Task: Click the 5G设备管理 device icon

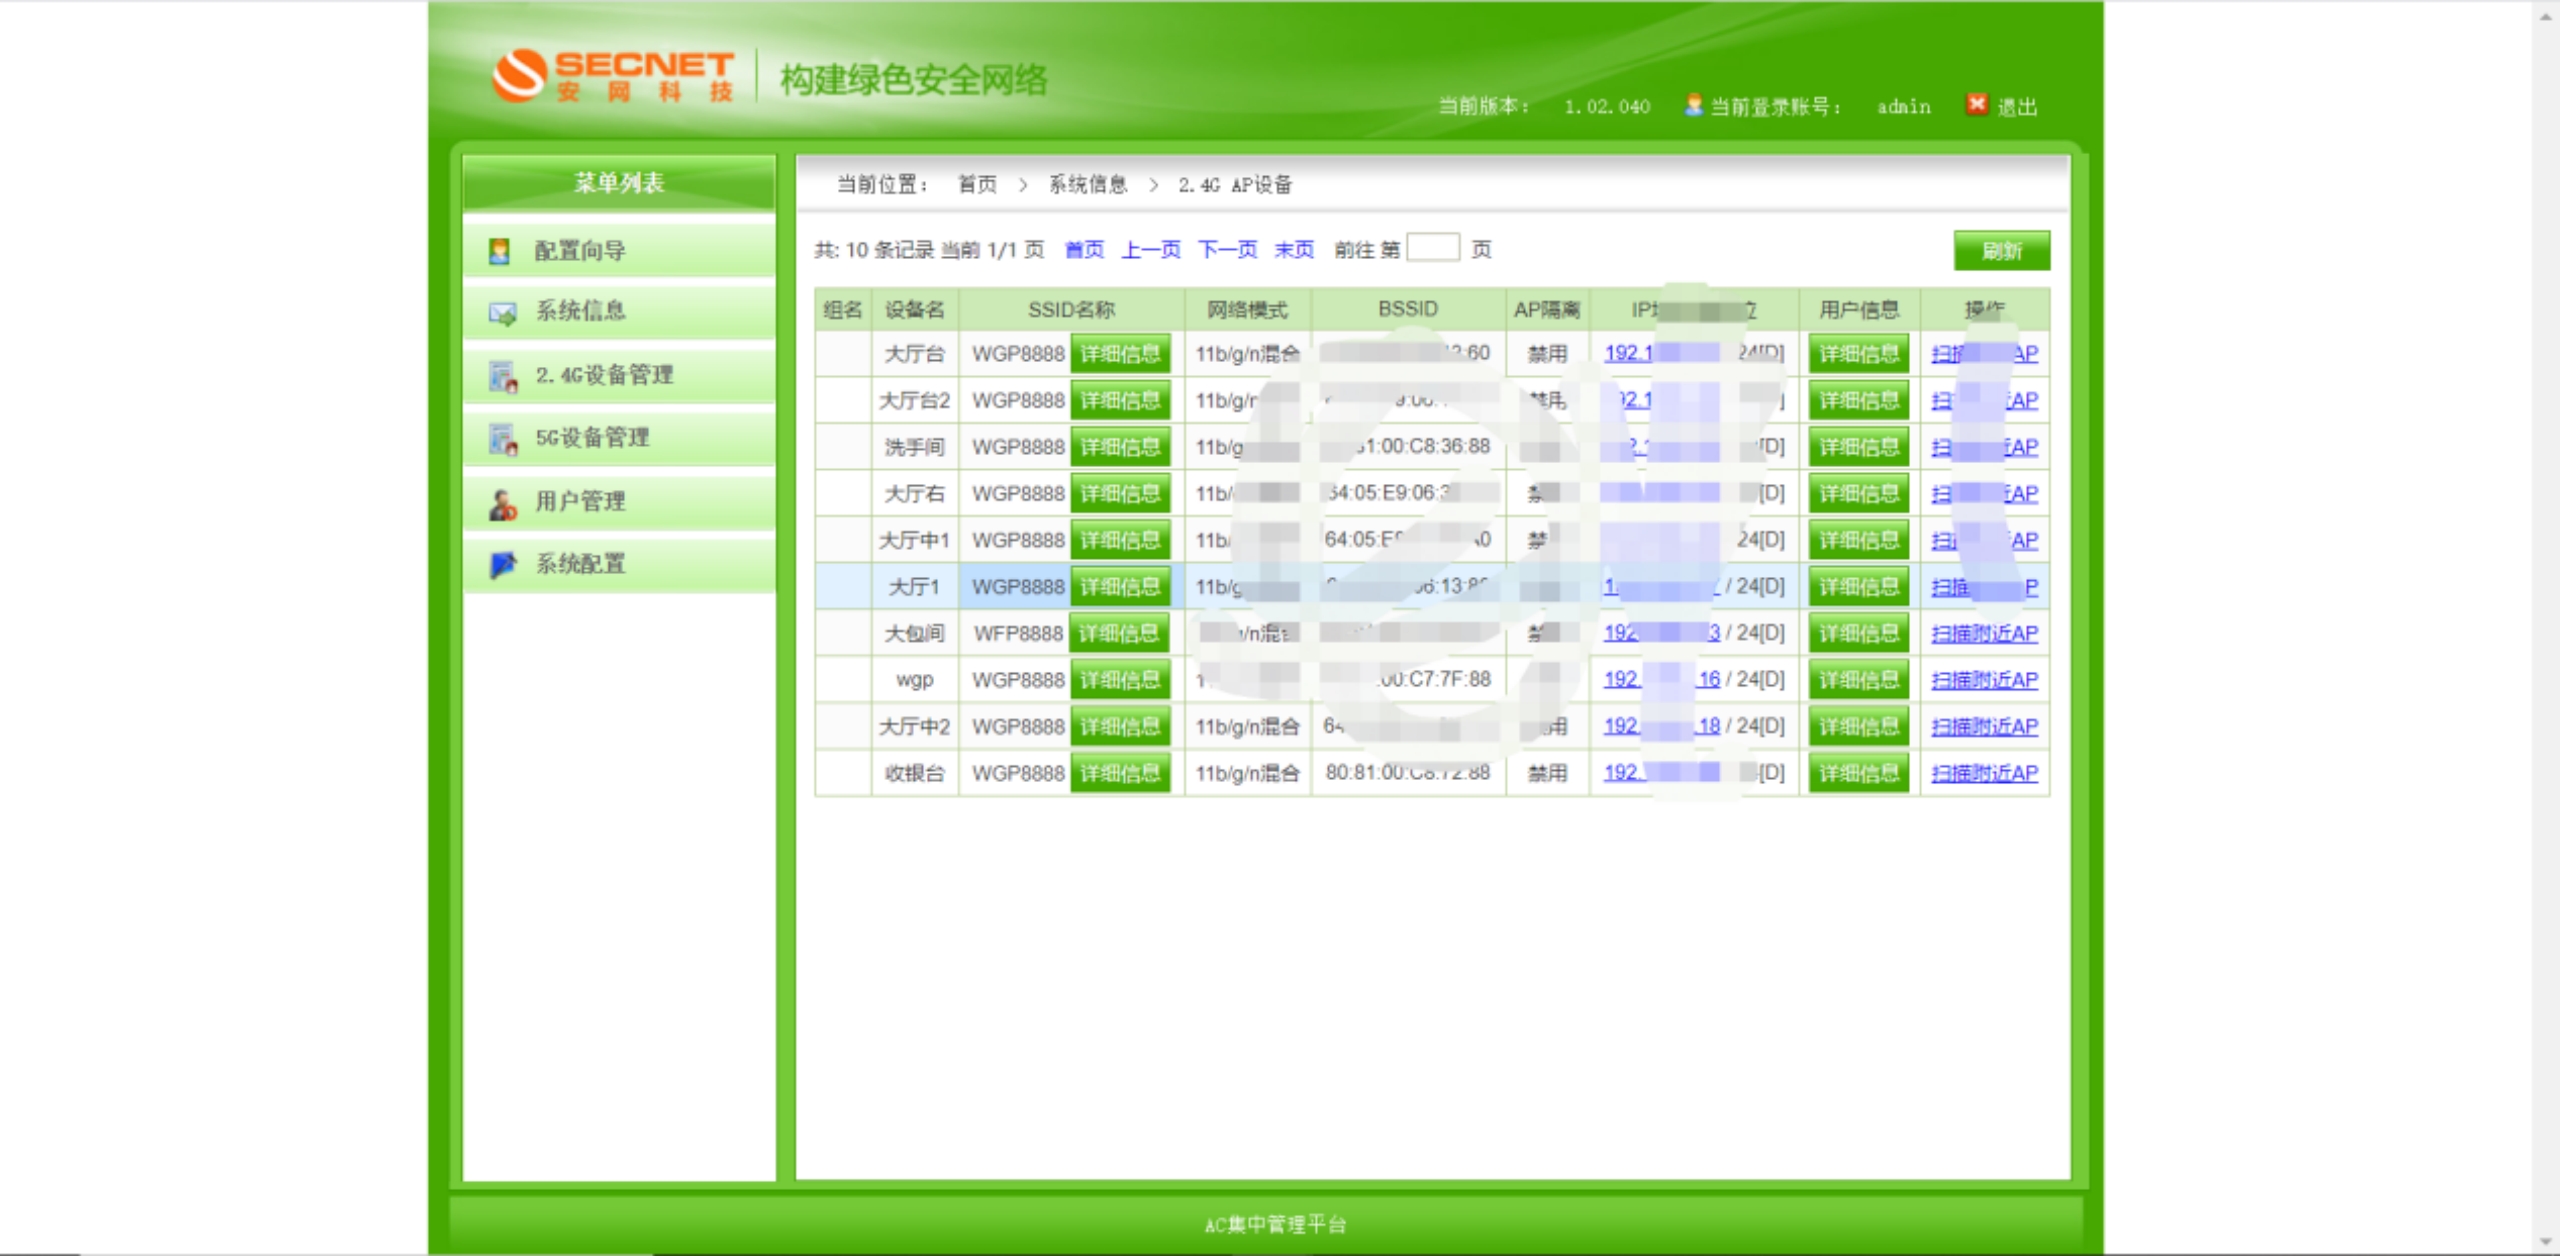Action: [x=502, y=438]
